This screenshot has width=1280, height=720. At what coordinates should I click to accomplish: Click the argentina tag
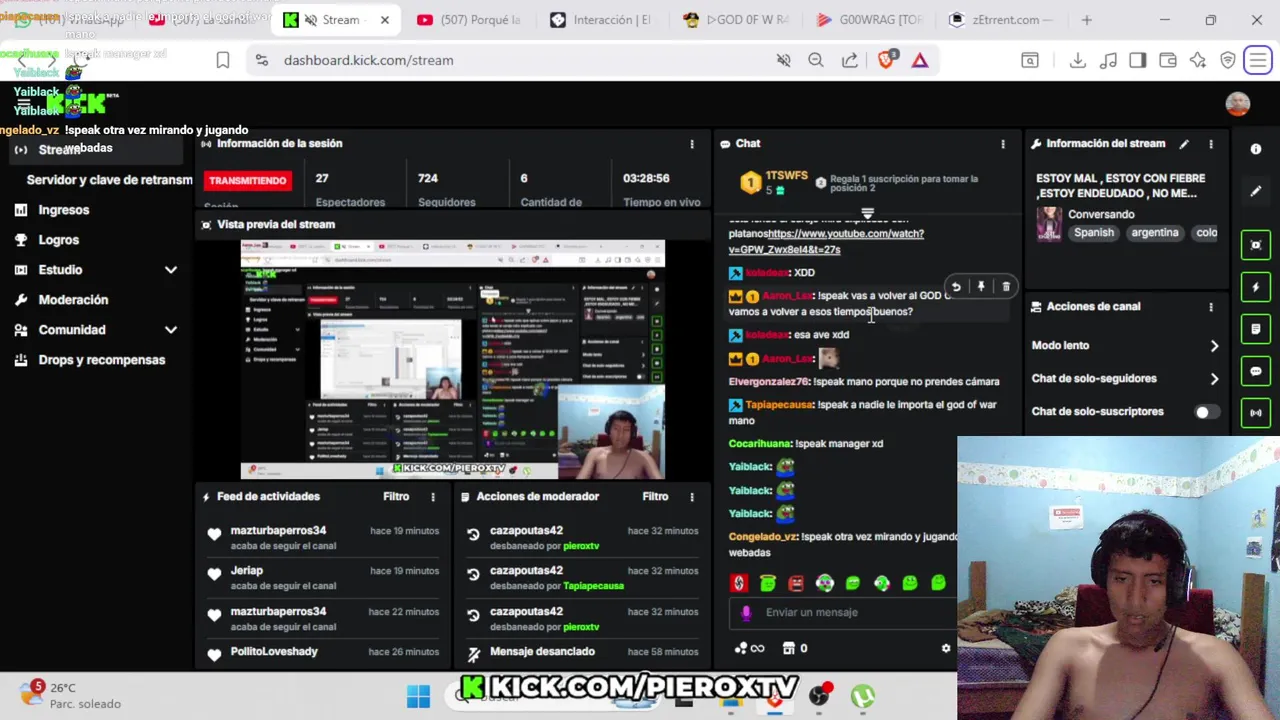click(1155, 233)
